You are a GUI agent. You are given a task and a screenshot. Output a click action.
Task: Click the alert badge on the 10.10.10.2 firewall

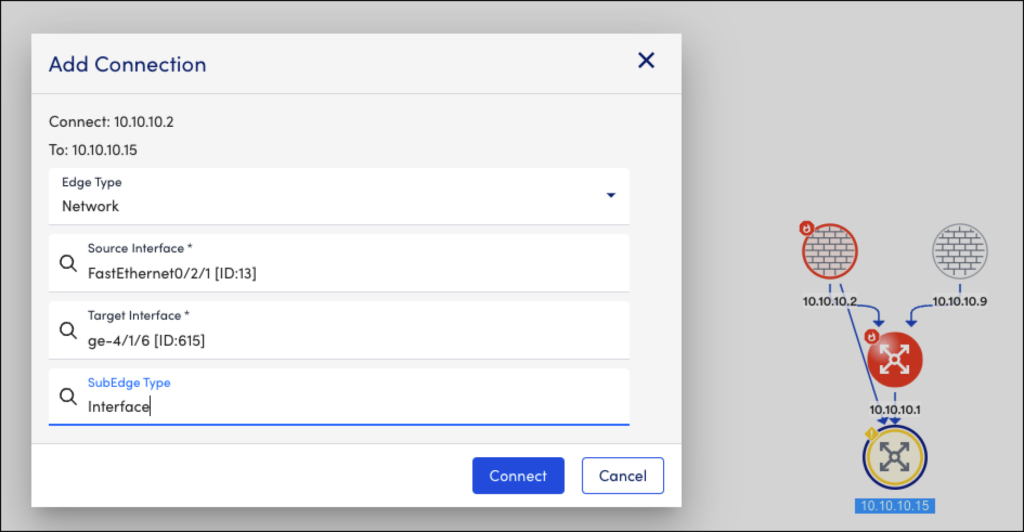808,229
